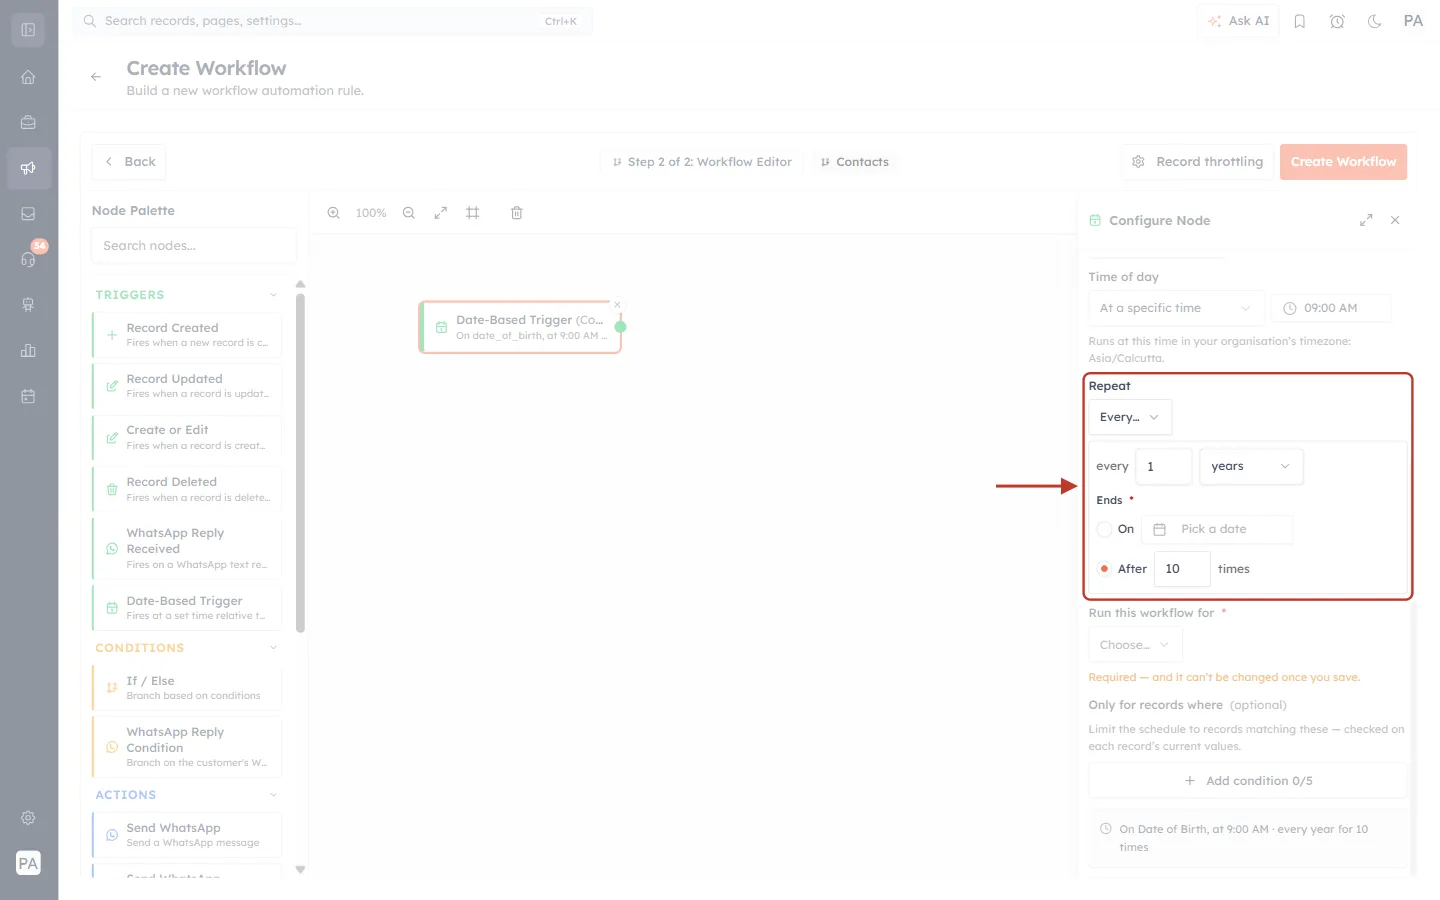This screenshot has height=900, width=1440.
Task: Click Add condition 0/5 button
Action: point(1247,781)
